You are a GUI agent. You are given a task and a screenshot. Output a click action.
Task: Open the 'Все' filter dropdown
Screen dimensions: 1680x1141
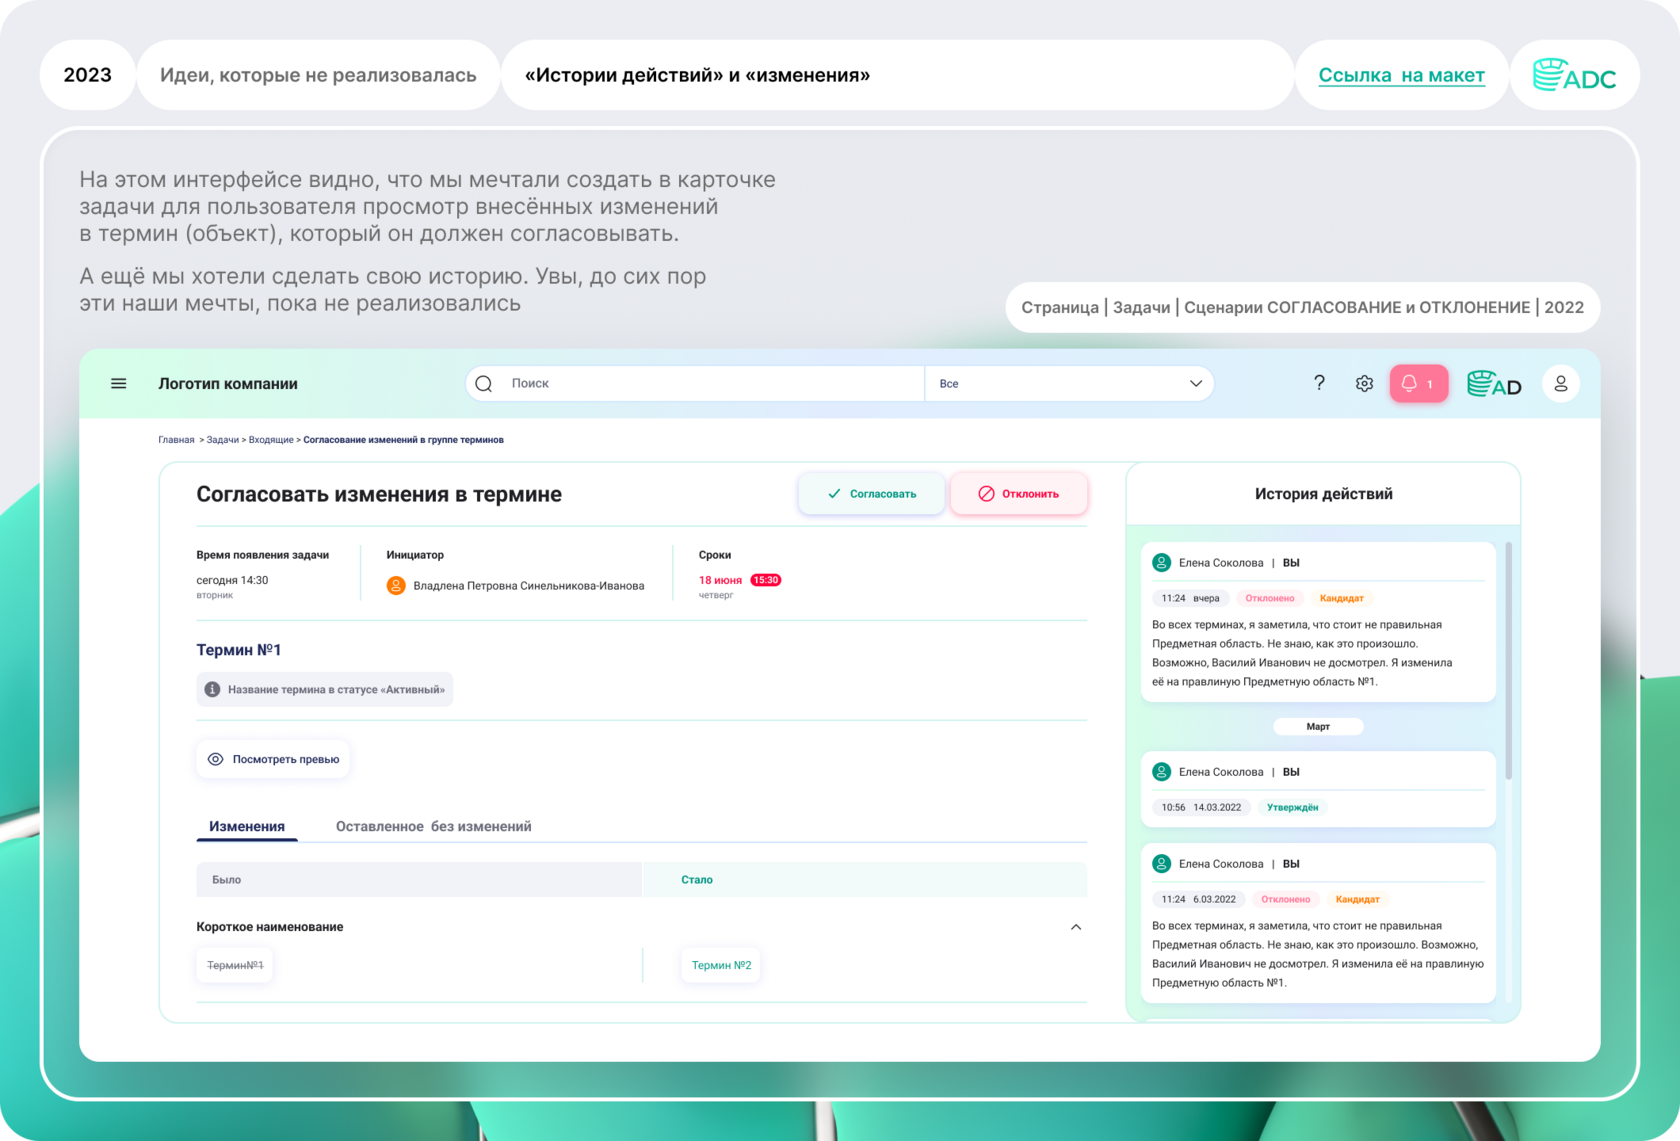pos(1069,384)
